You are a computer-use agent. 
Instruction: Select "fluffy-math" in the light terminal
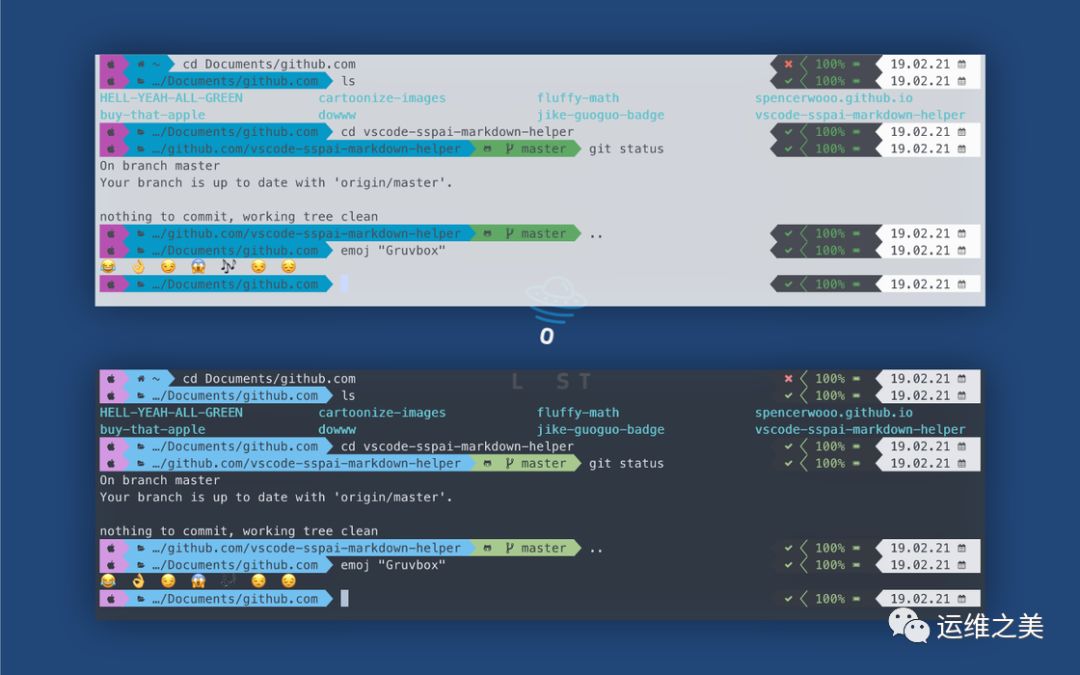[578, 98]
